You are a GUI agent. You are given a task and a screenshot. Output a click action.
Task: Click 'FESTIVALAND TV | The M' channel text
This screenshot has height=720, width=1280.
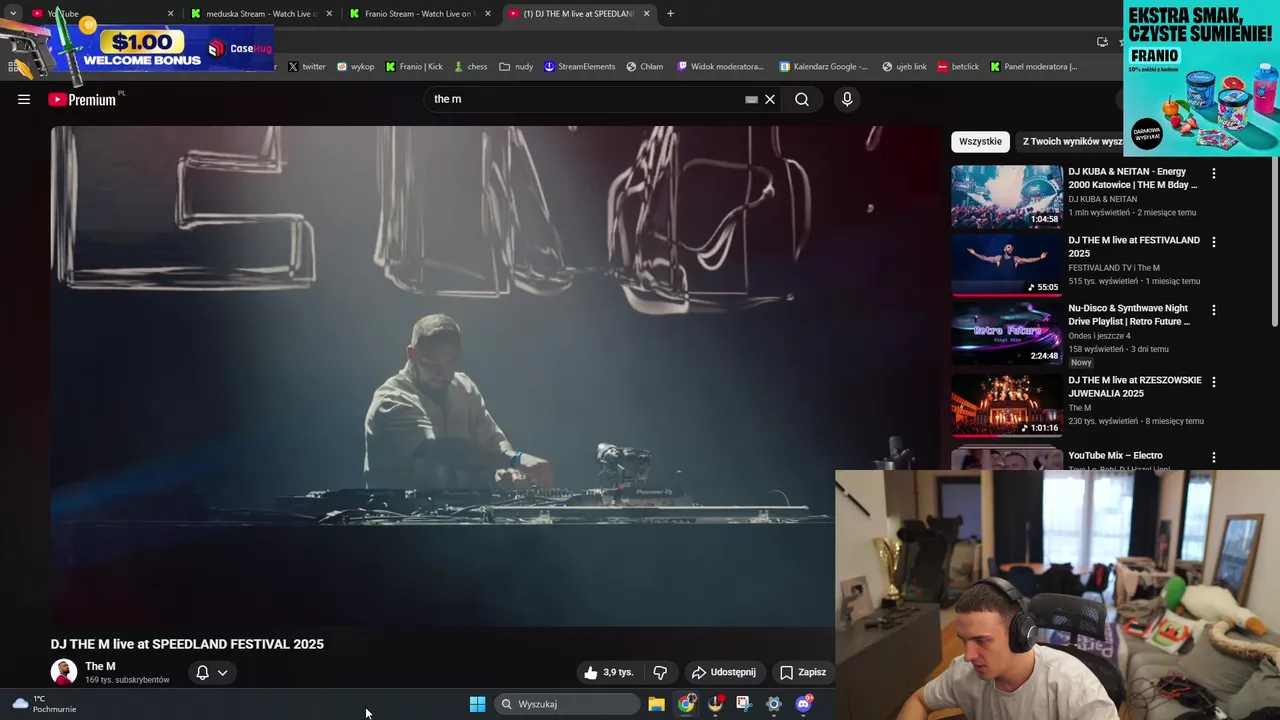(x=1114, y=268)
